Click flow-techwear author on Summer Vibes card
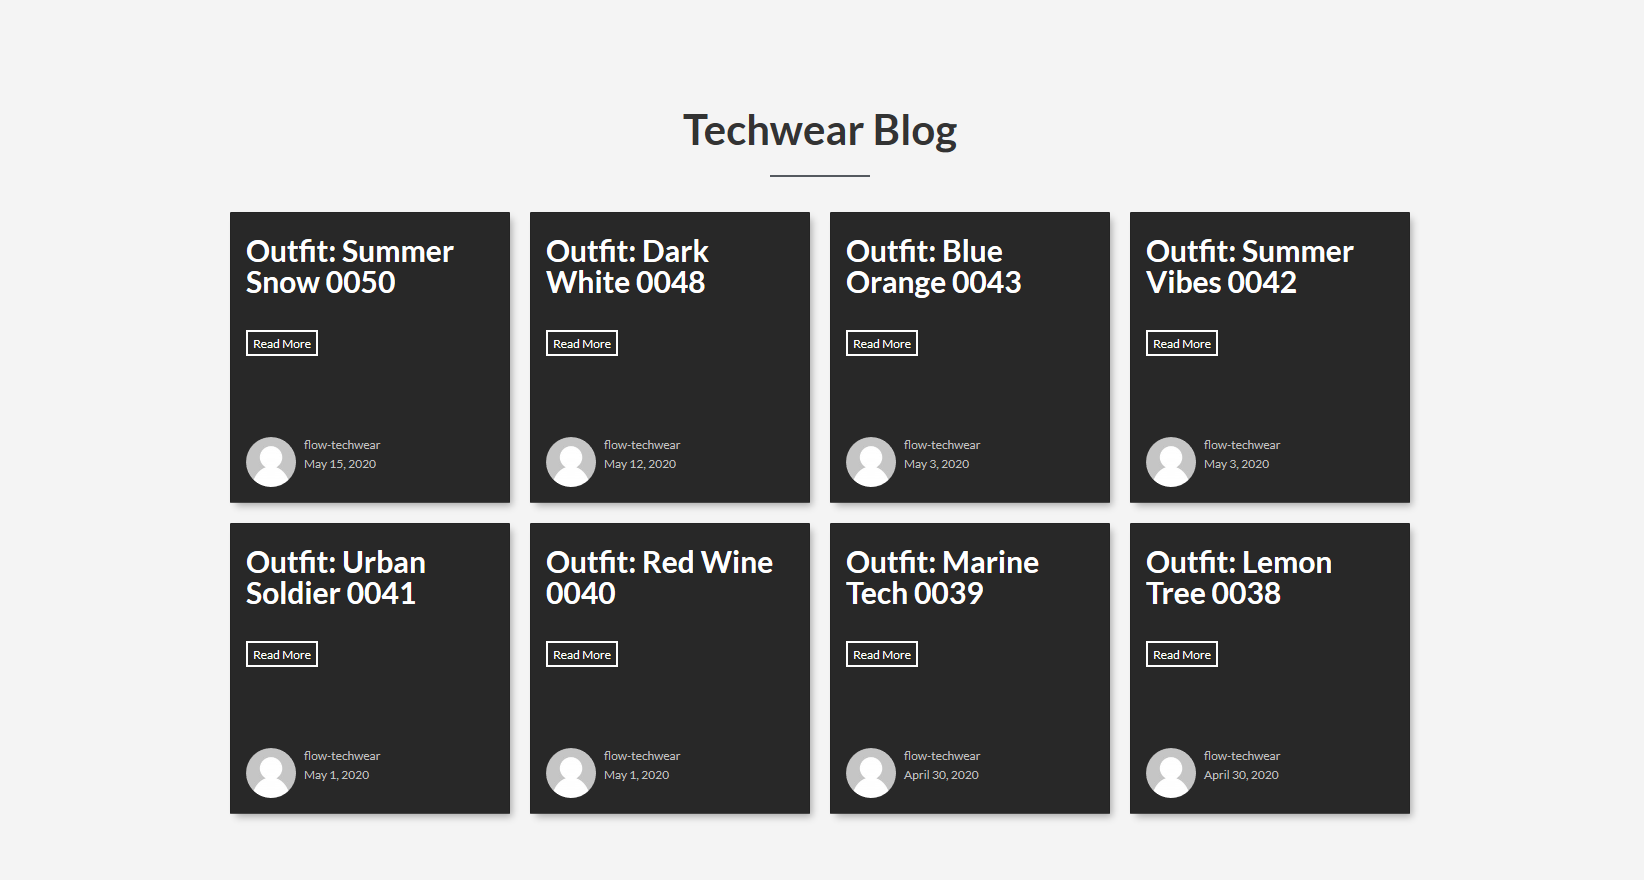Screen dimensions: 1644x880 [x=1242, y=445]
